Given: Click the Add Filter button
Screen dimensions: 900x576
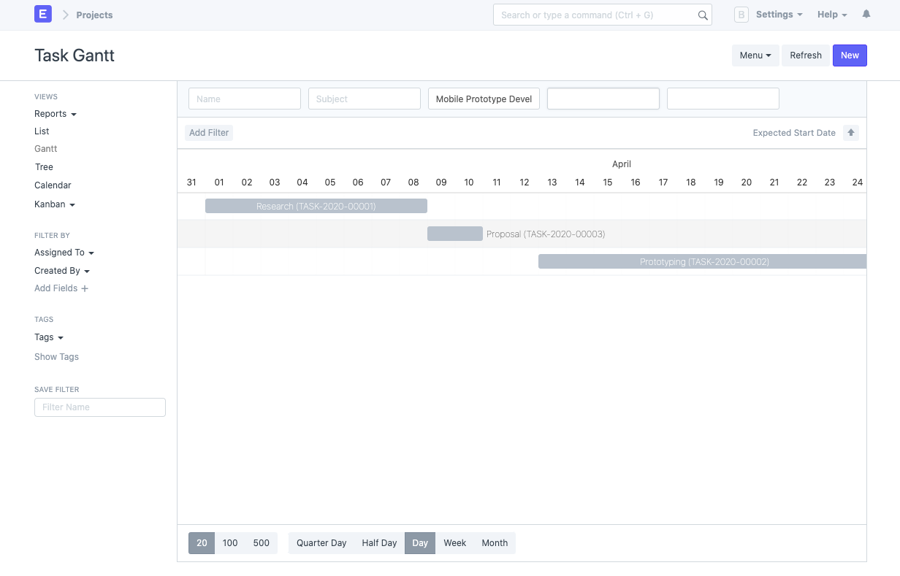Looking at the screenshot, I should [208, 132].
